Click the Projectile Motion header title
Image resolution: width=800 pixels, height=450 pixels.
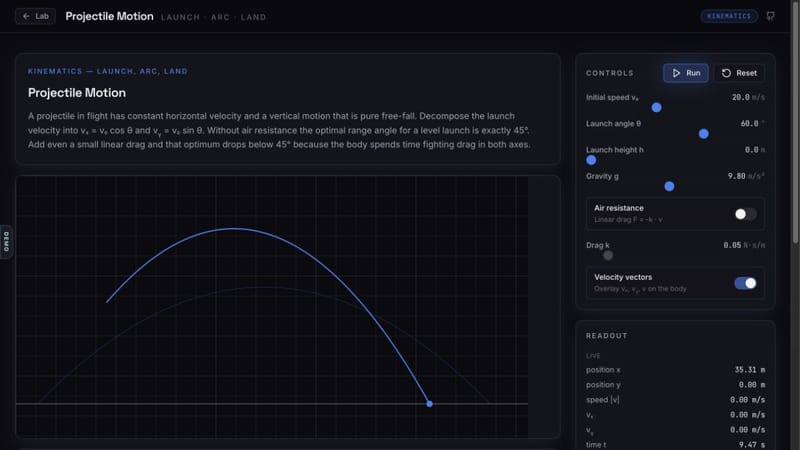tap(109, 16)
